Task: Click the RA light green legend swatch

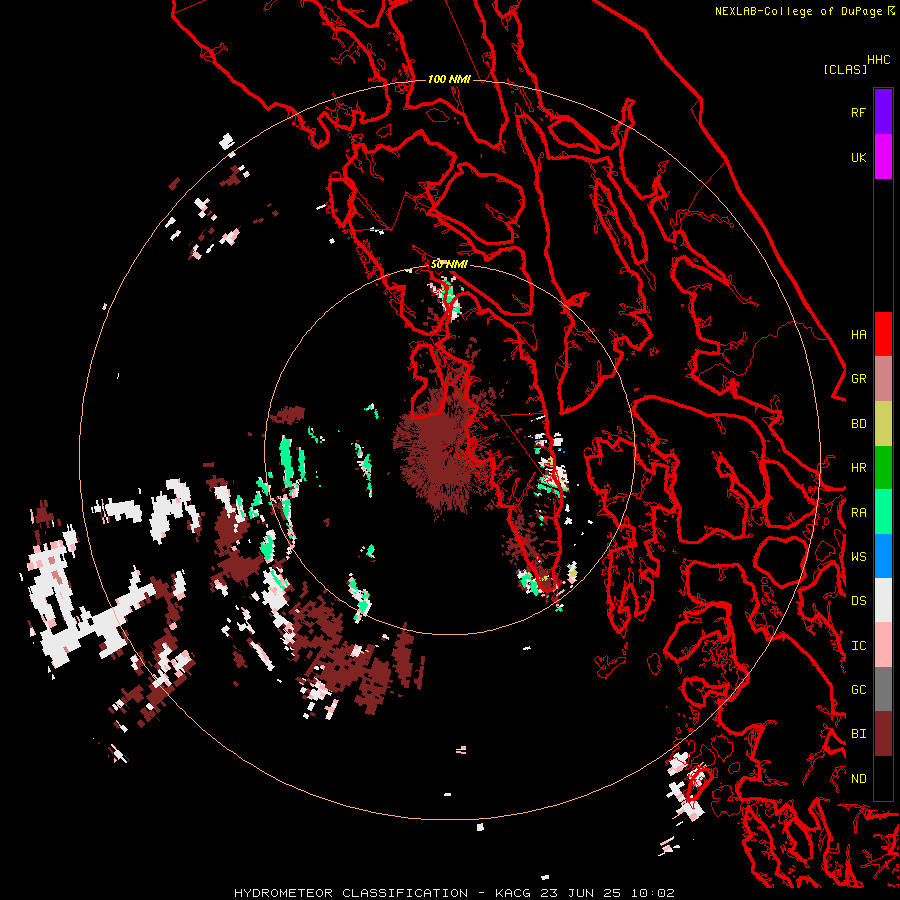Action: pyautogui.click(x=883, y=512)
